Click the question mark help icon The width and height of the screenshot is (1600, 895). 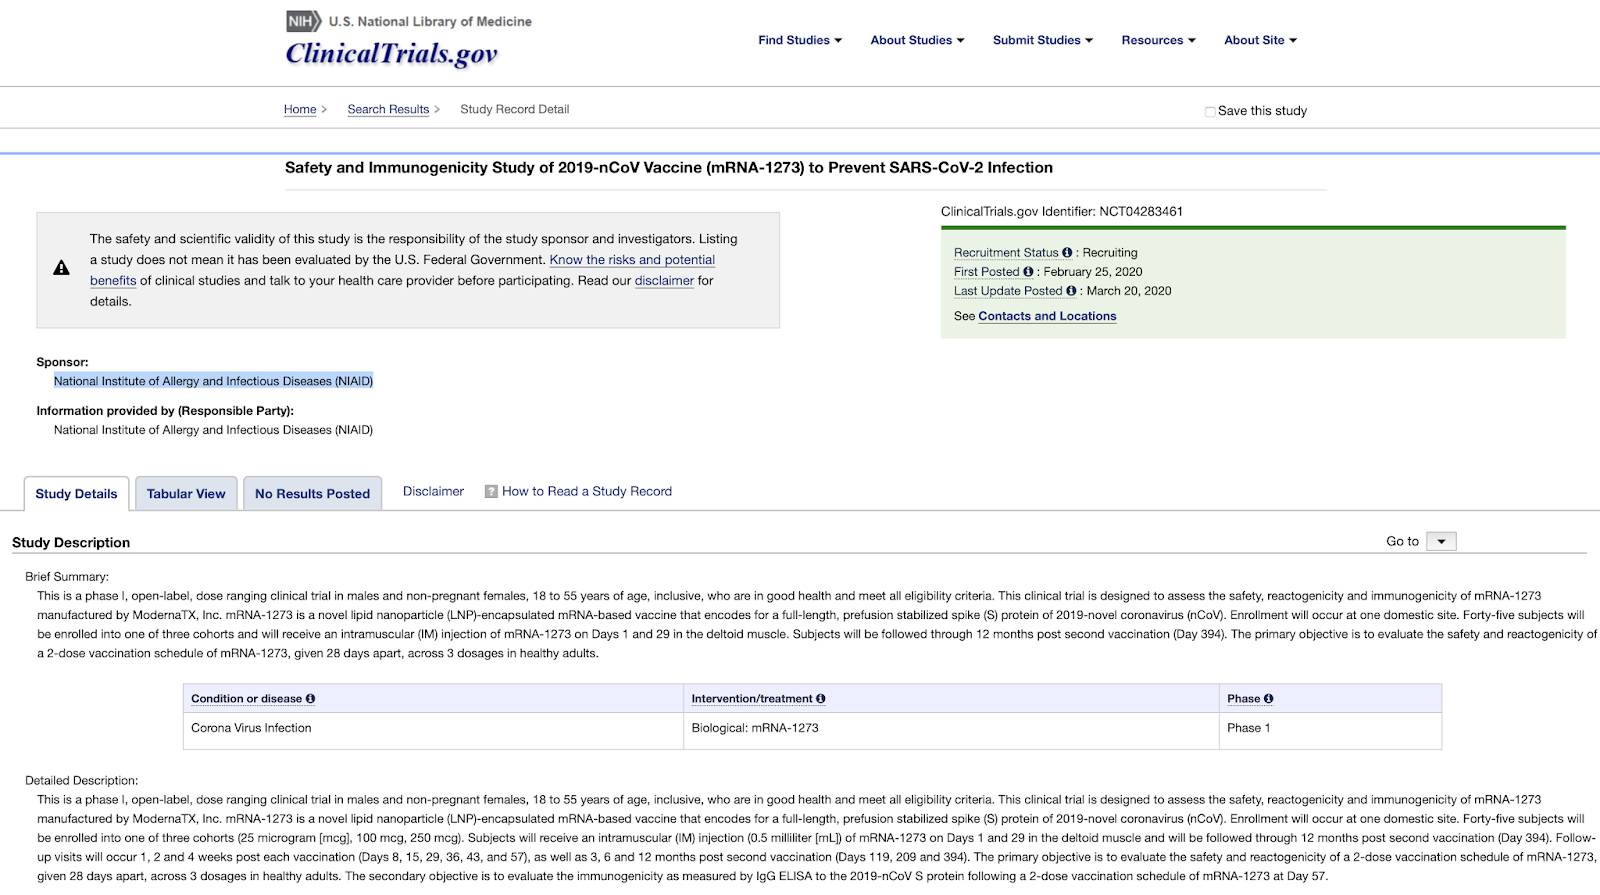coord(491,492)
